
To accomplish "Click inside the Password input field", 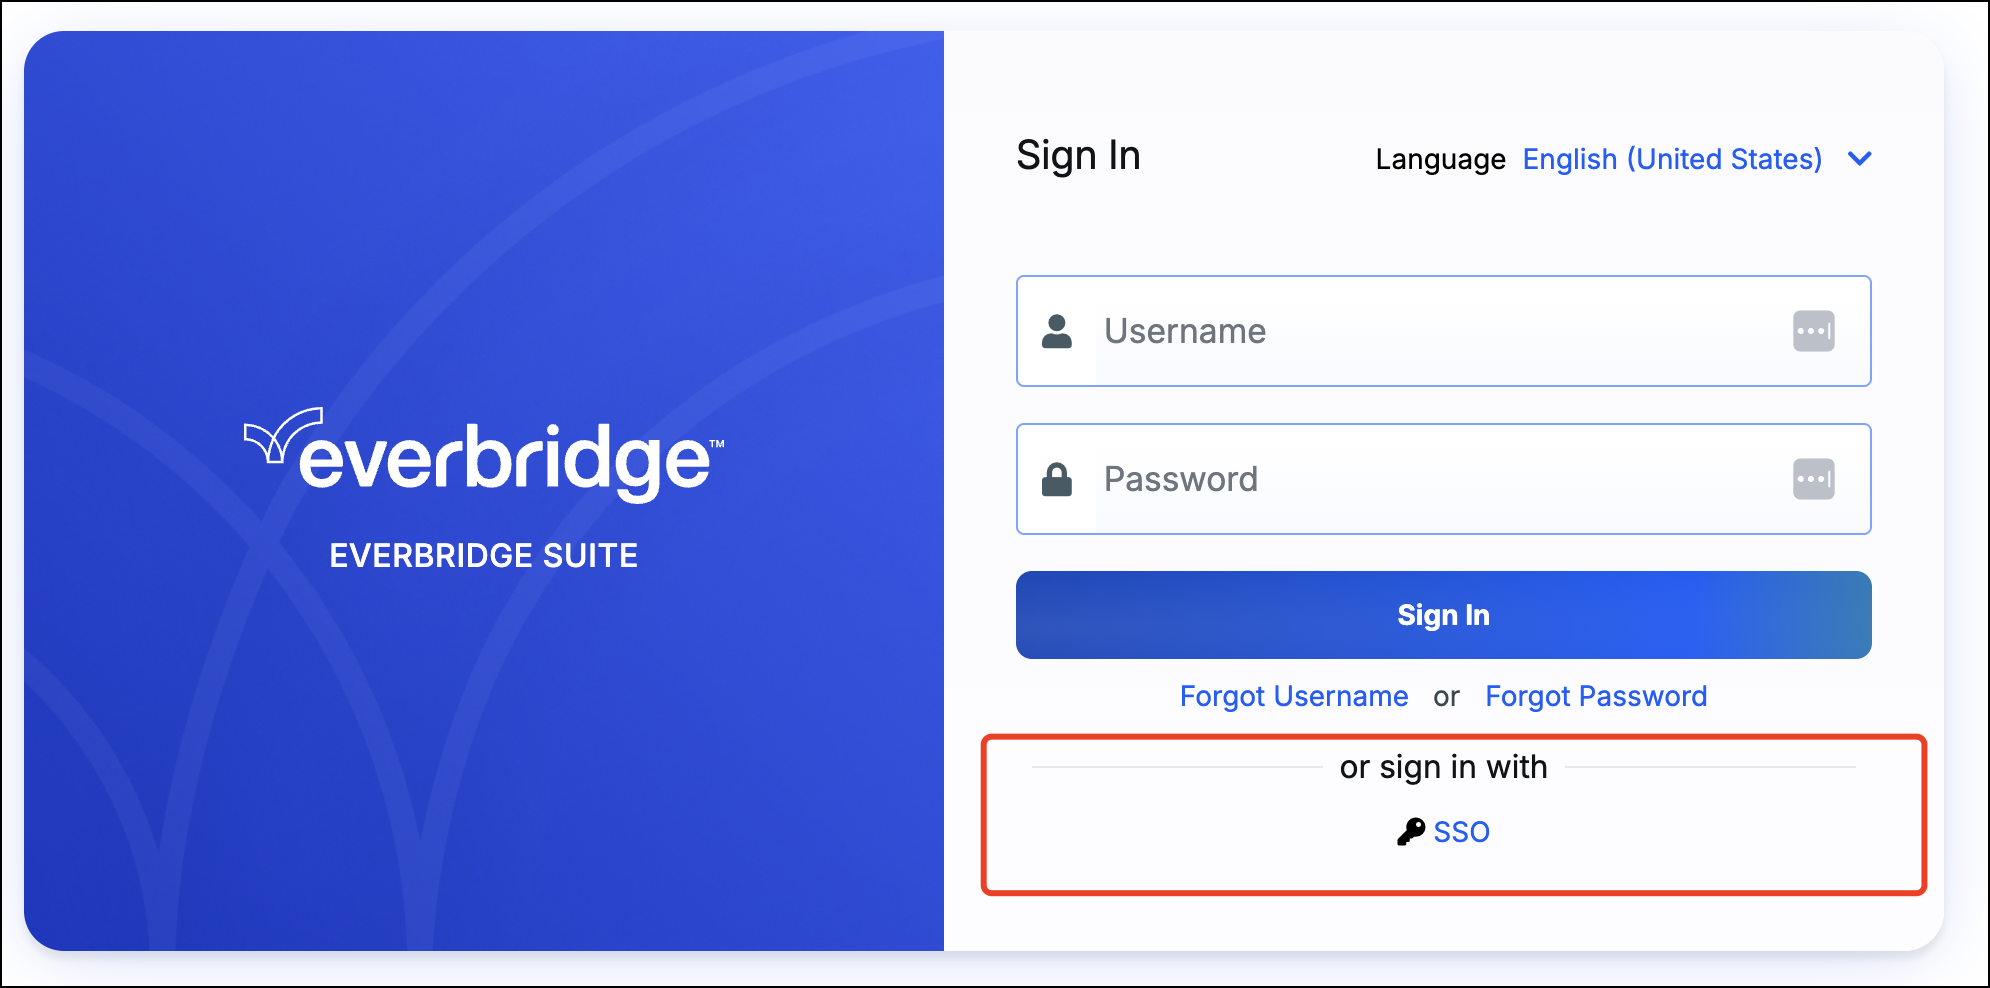I will [x=1400, y=479].
